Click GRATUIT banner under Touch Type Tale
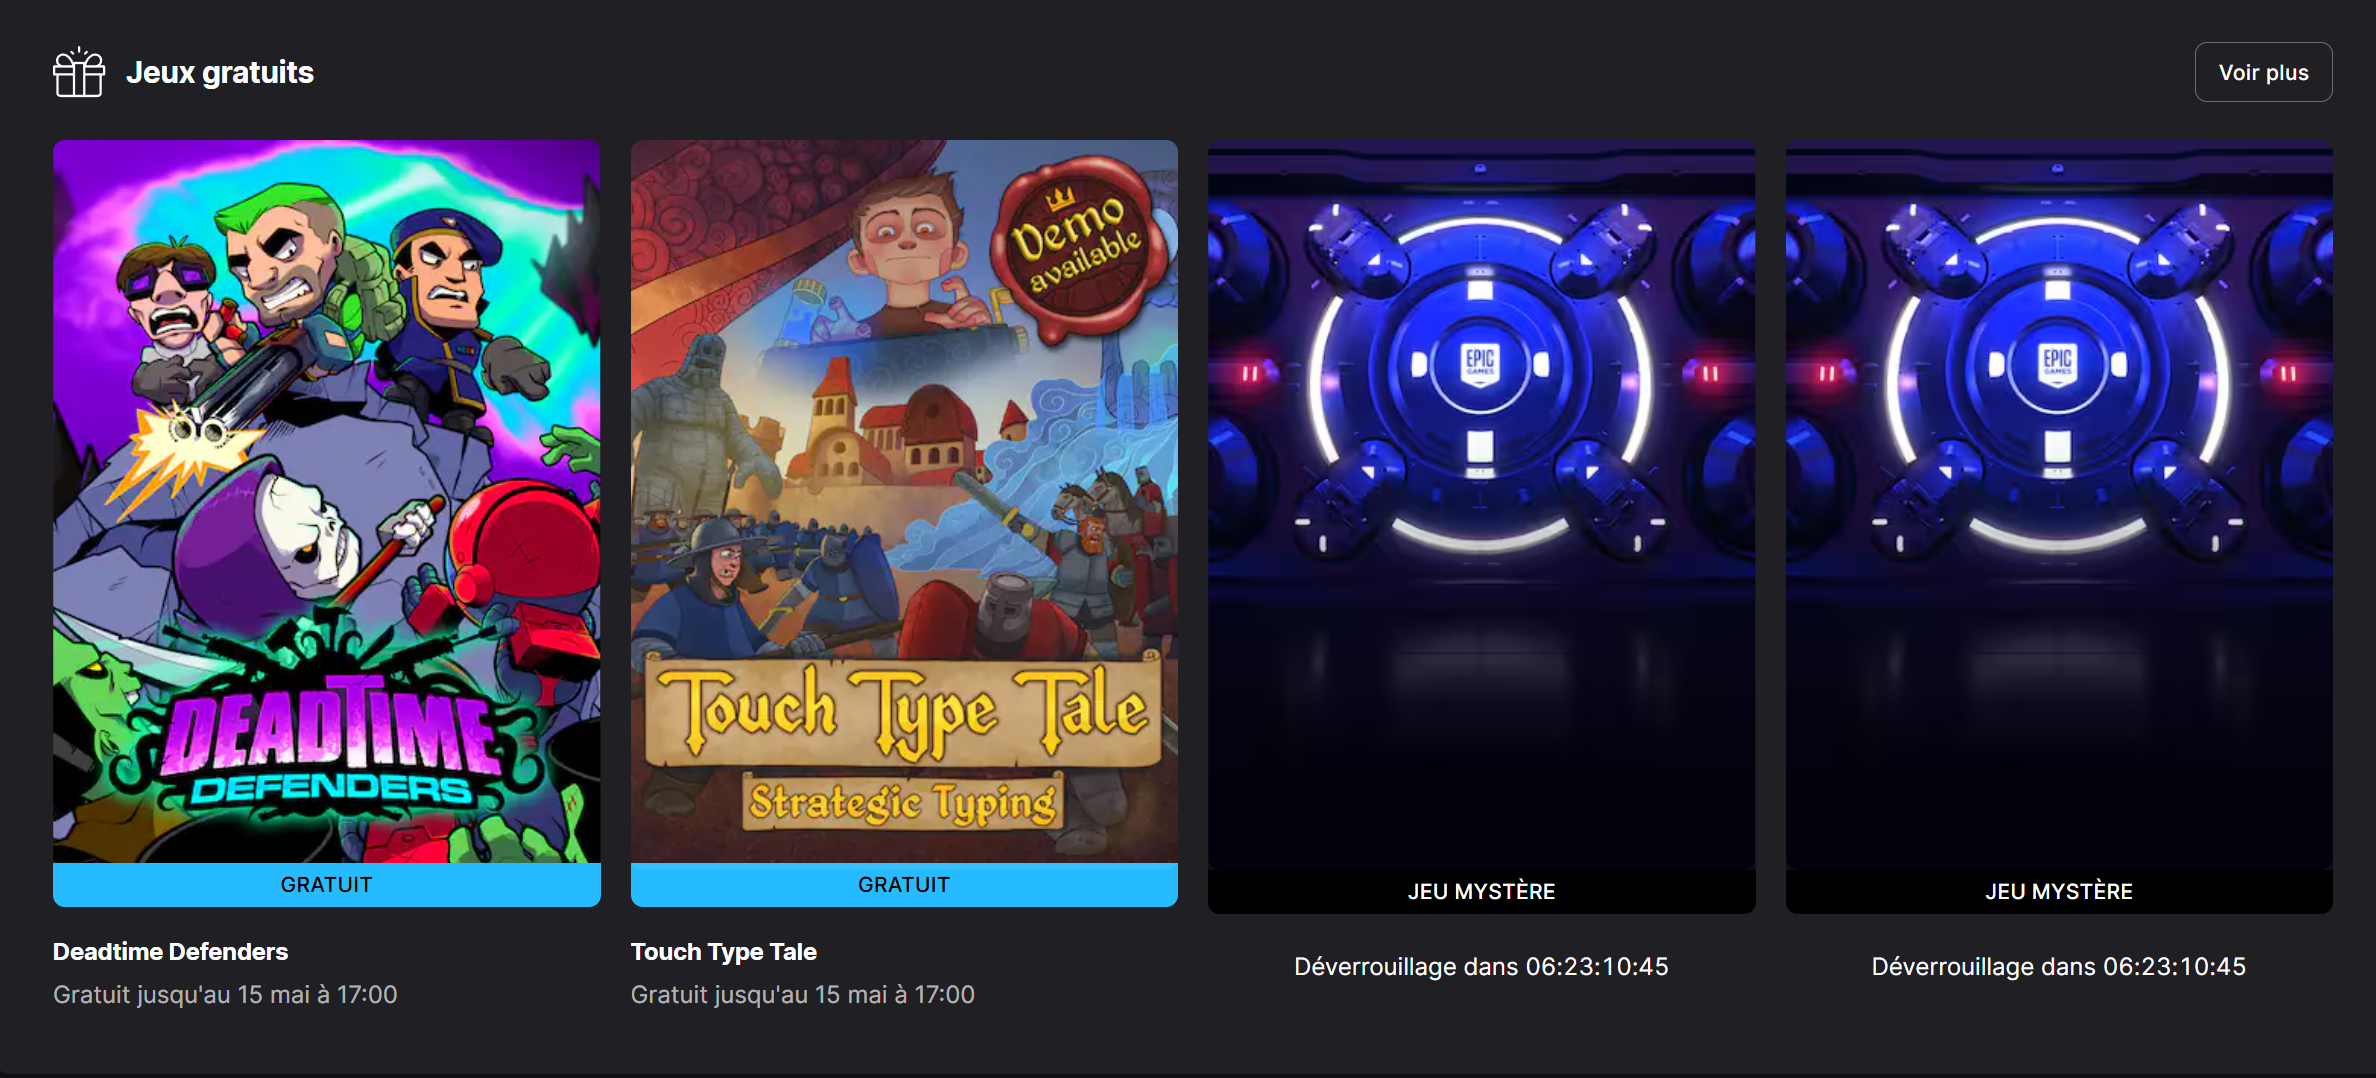Screen dimensions: 2376x1078 (904, 885)
